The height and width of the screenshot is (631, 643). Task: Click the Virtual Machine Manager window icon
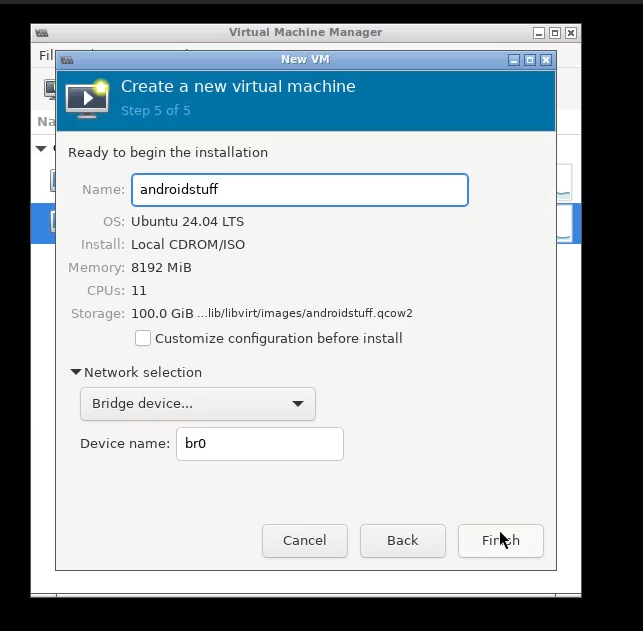(x=42, y=33)
